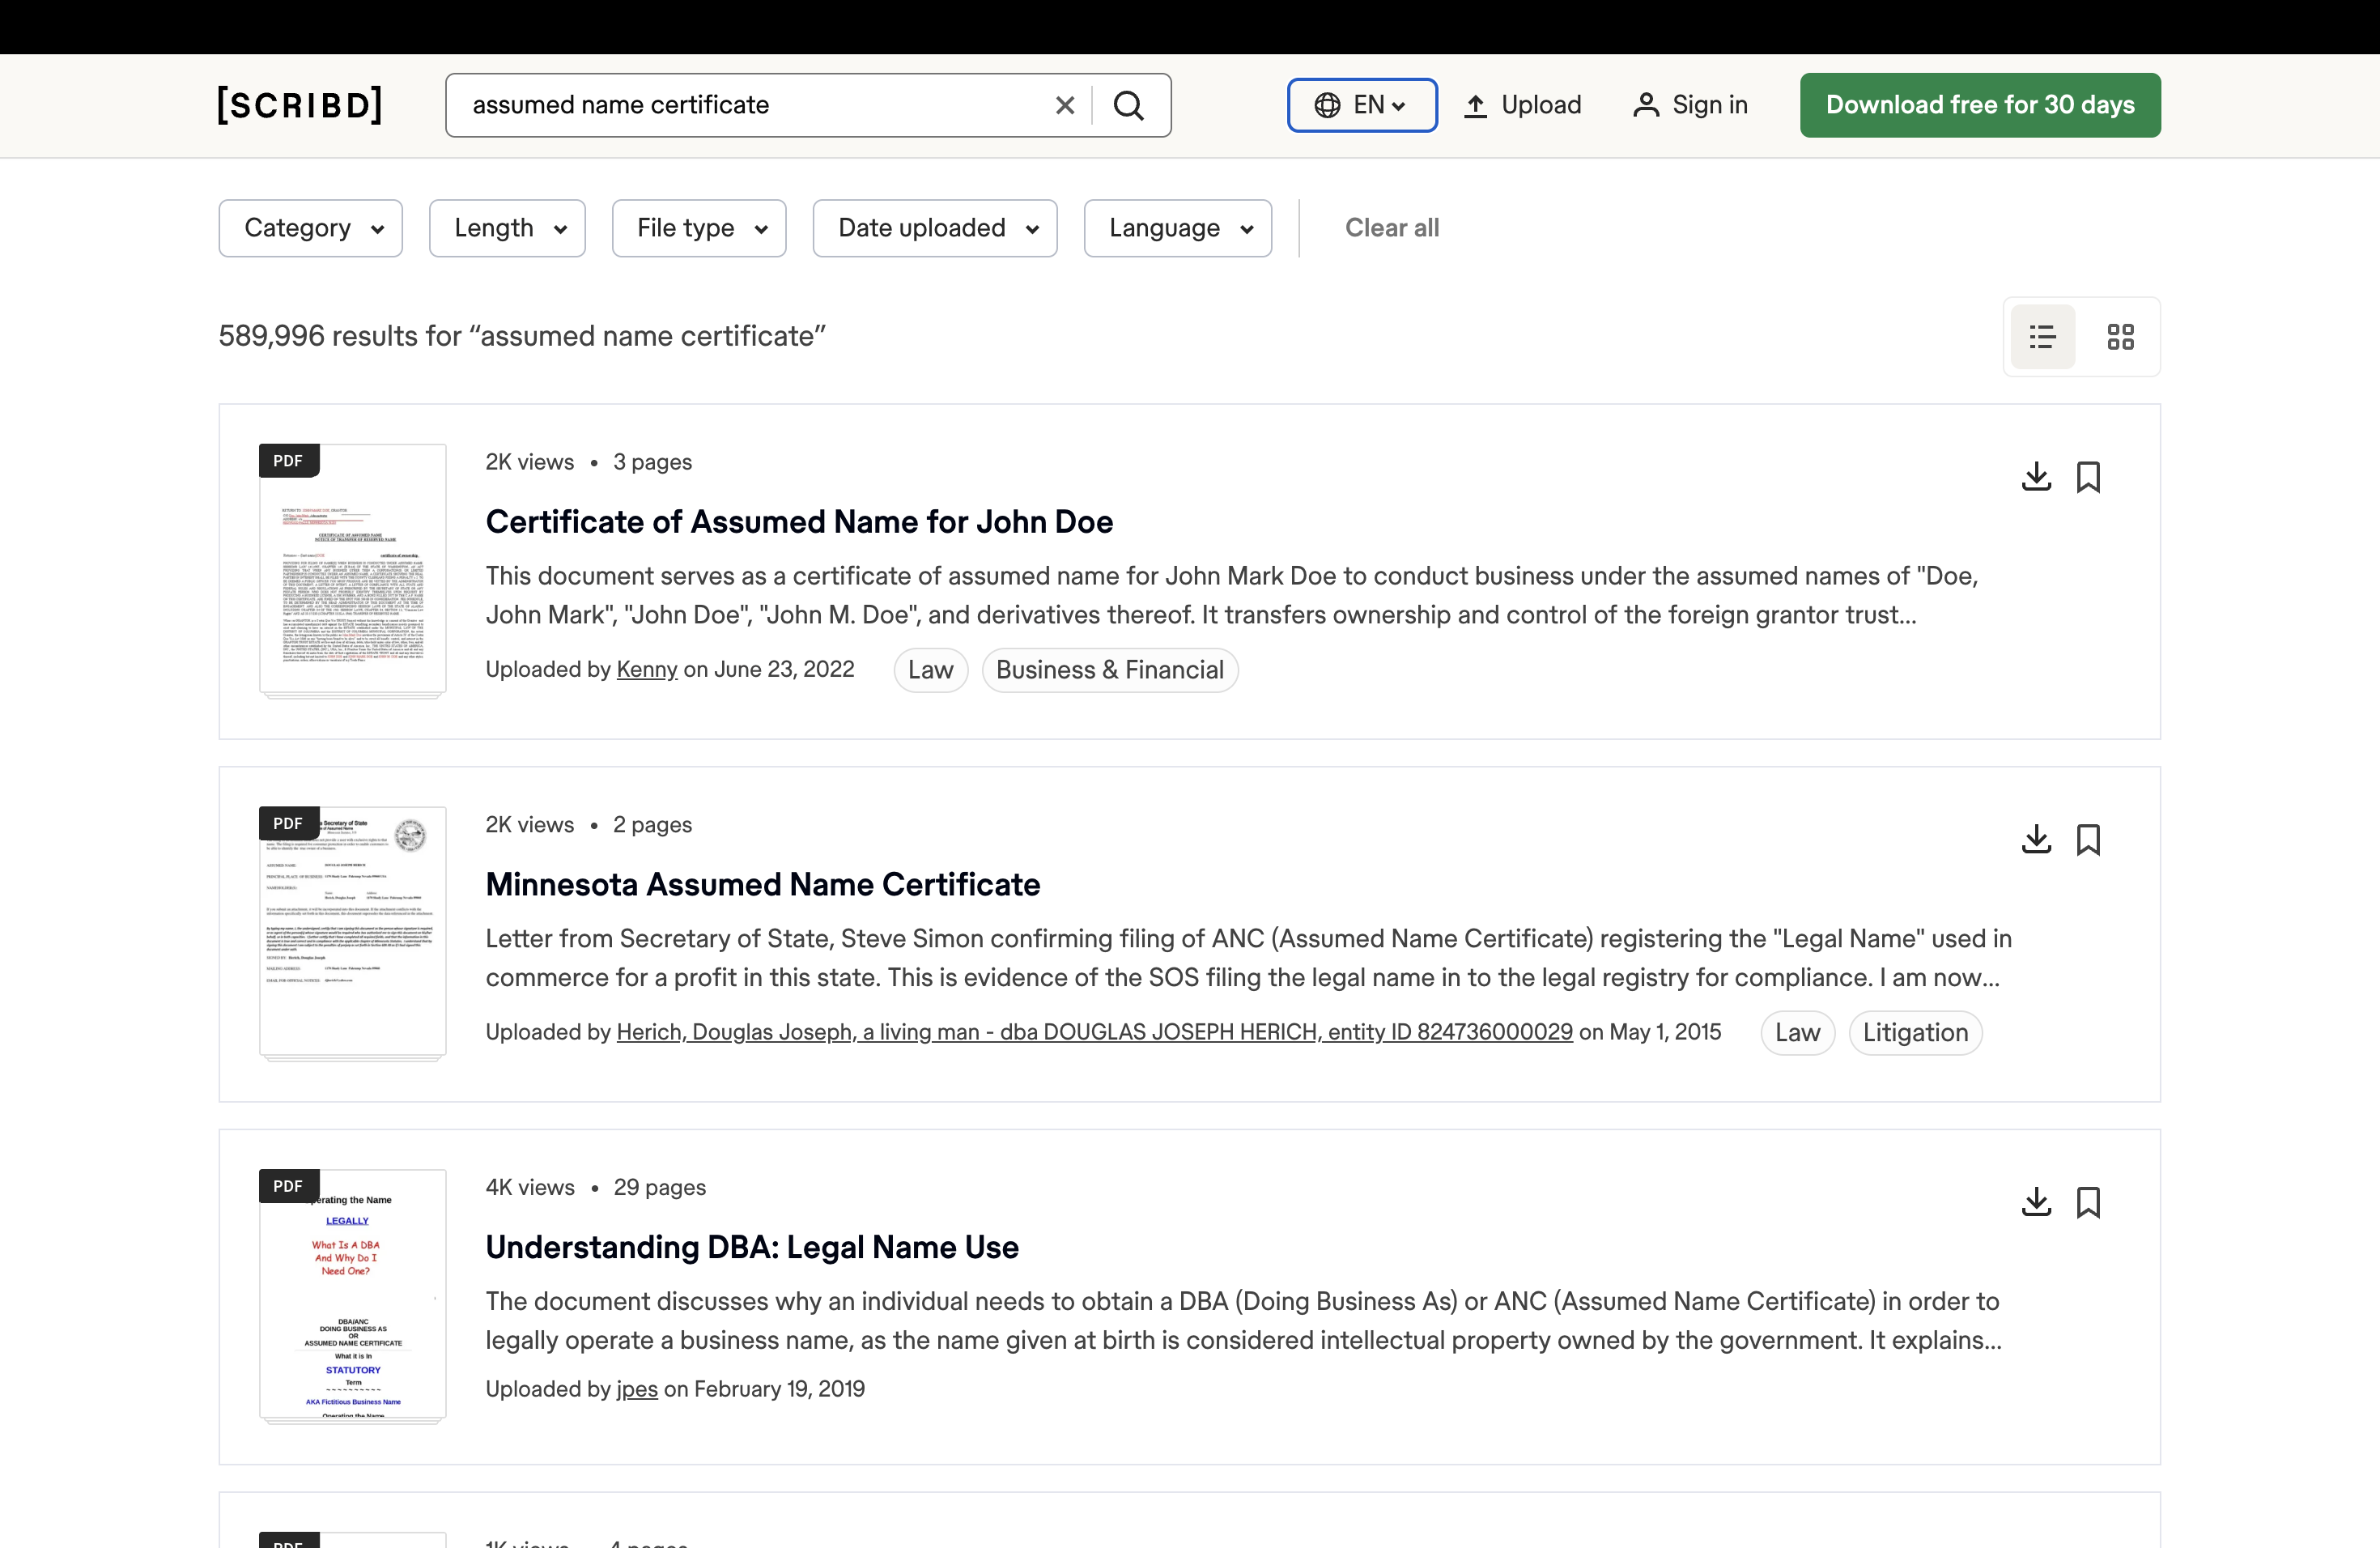
Task: Click Download free for 30 days
Action: (1980, 105)
